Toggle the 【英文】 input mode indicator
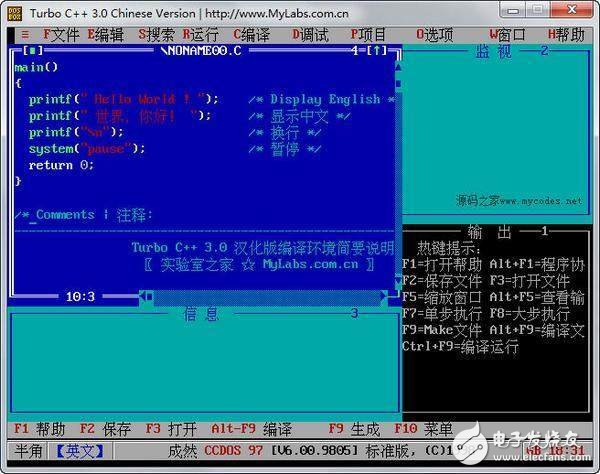The width and height of the screenshot is (600, 474). 80,451
